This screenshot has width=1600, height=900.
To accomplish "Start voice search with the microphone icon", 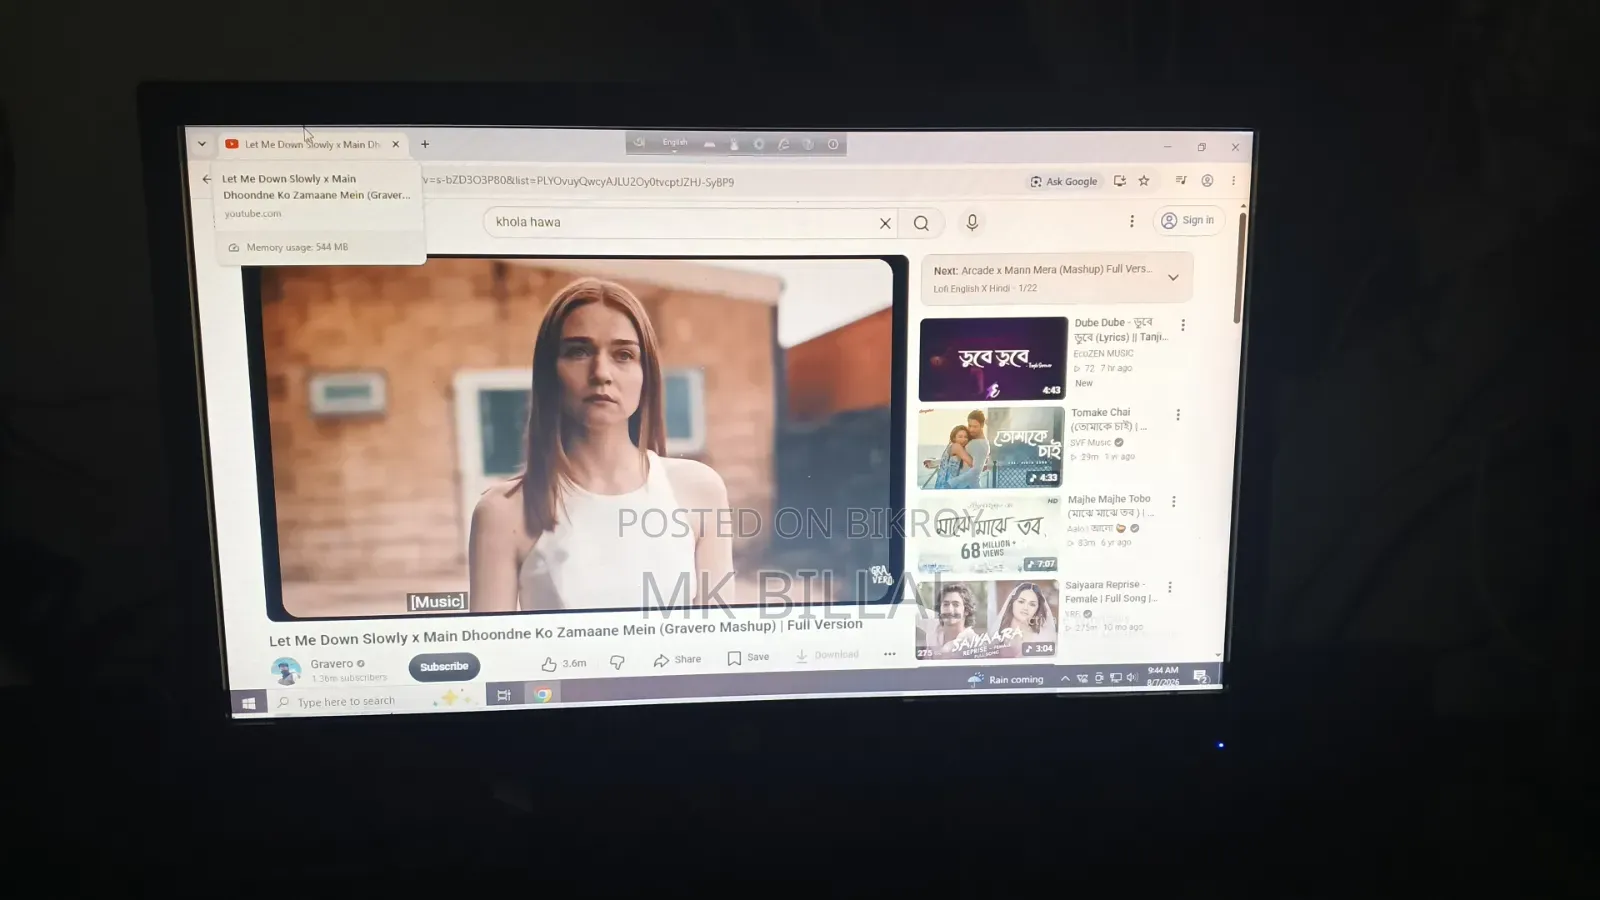I will 972,222.
